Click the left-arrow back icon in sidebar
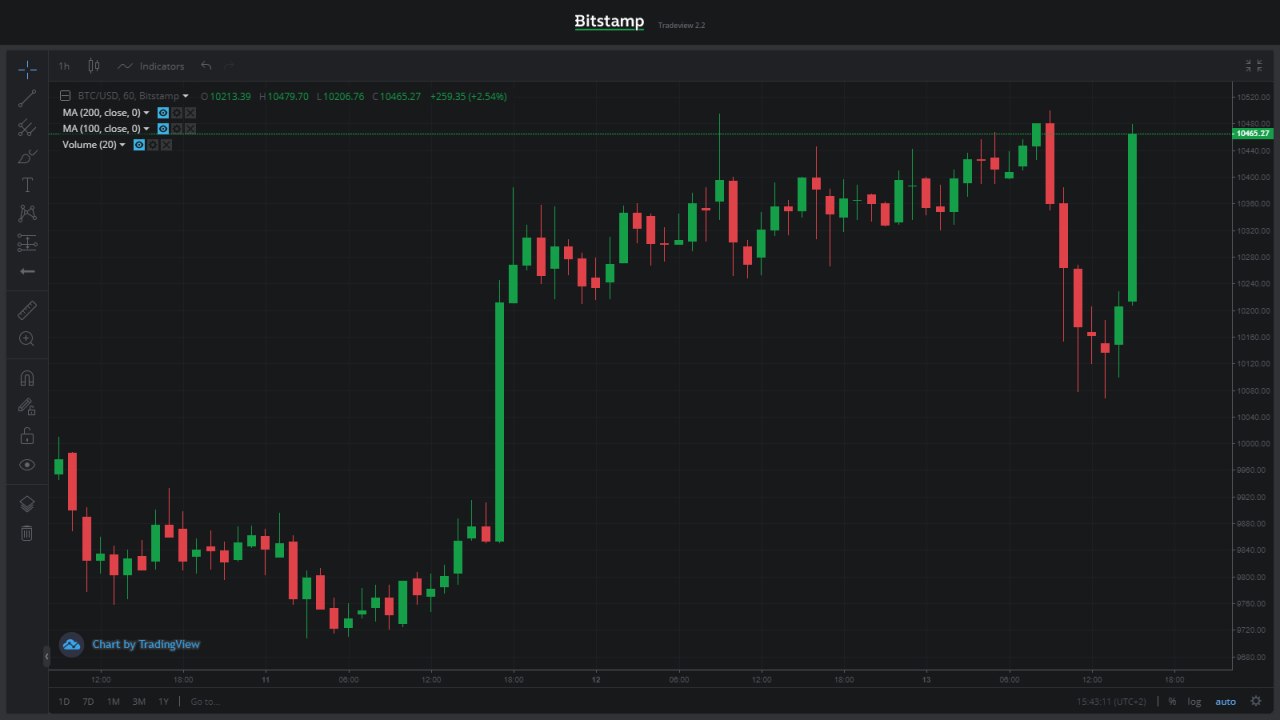 pyautogui.click(x=27, y=271)
